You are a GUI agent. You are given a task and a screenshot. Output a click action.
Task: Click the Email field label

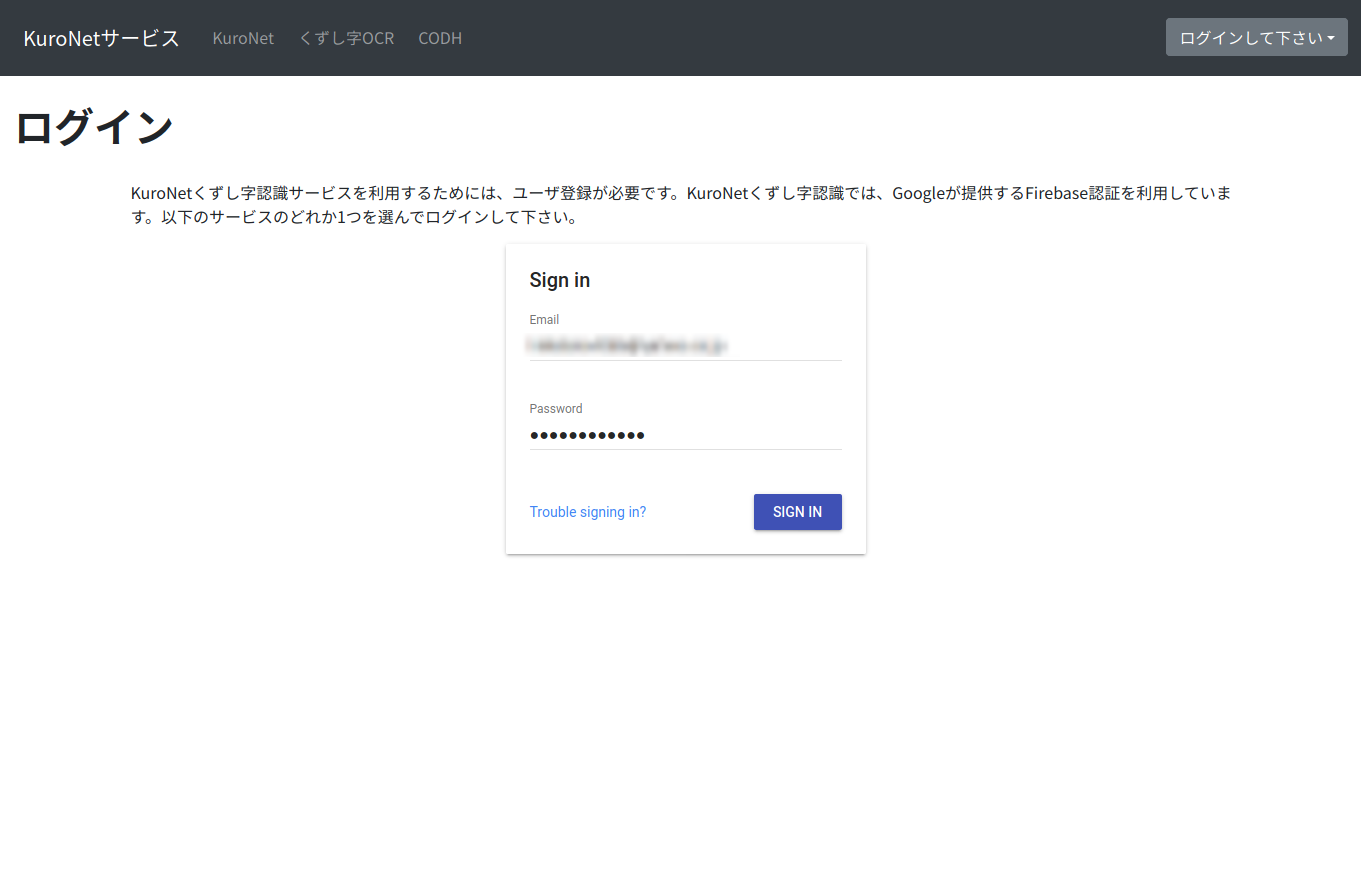click(544, 319)
